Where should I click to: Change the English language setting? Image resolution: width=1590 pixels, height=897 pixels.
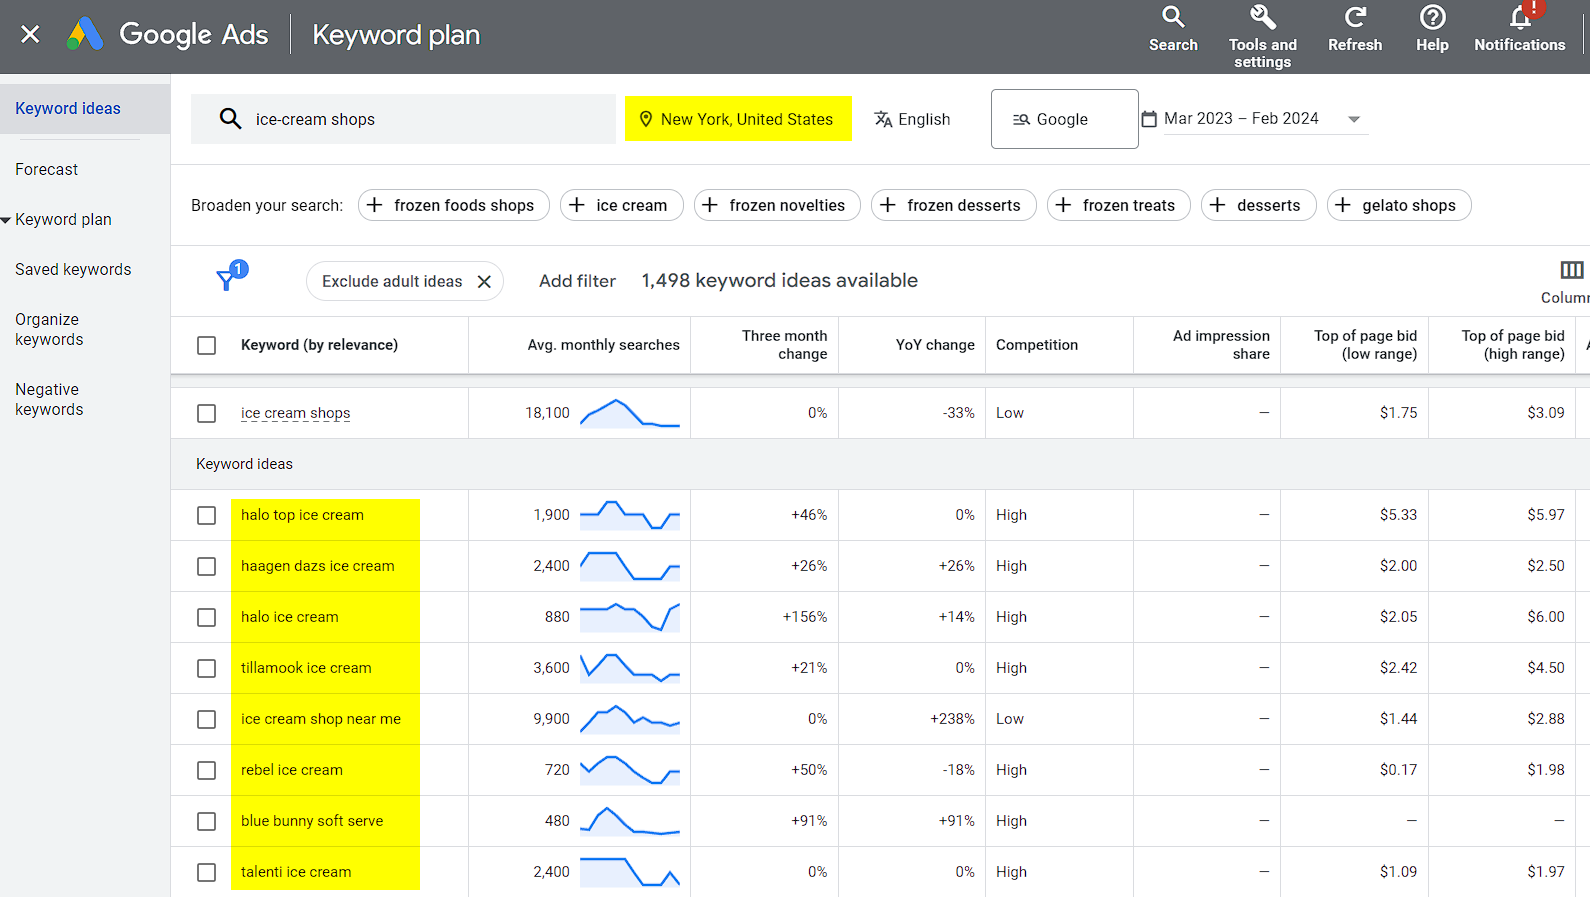[x=912, y=119]
